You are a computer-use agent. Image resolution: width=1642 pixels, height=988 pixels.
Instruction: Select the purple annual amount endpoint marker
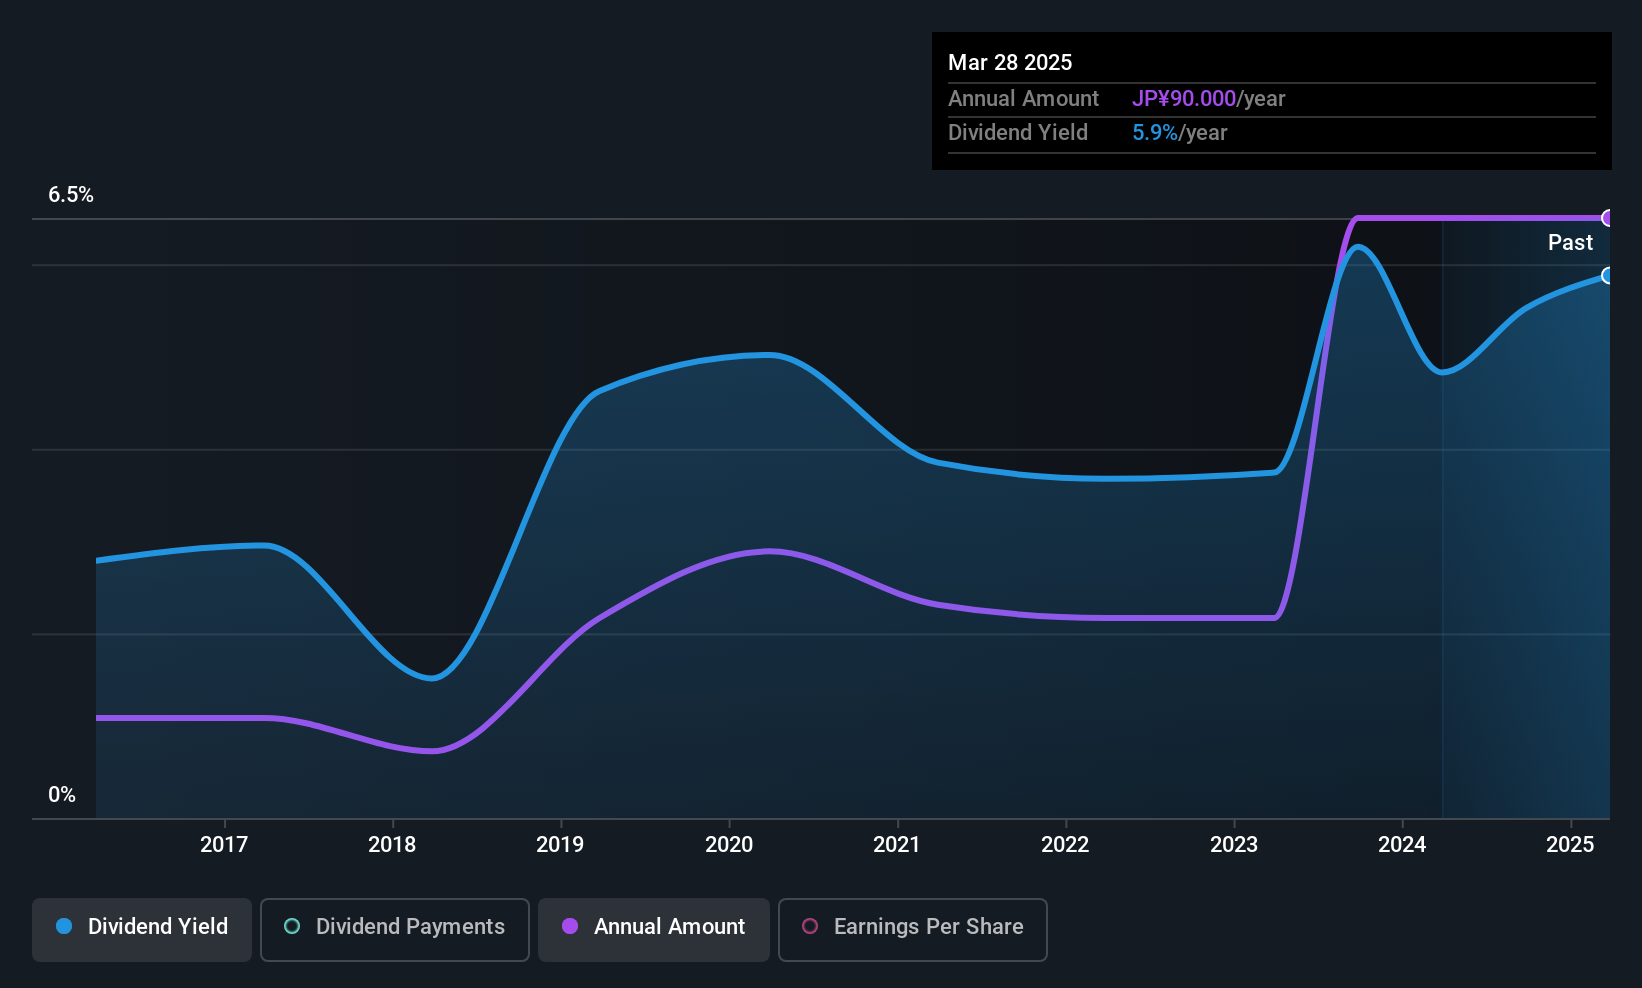pos(1608,218)
